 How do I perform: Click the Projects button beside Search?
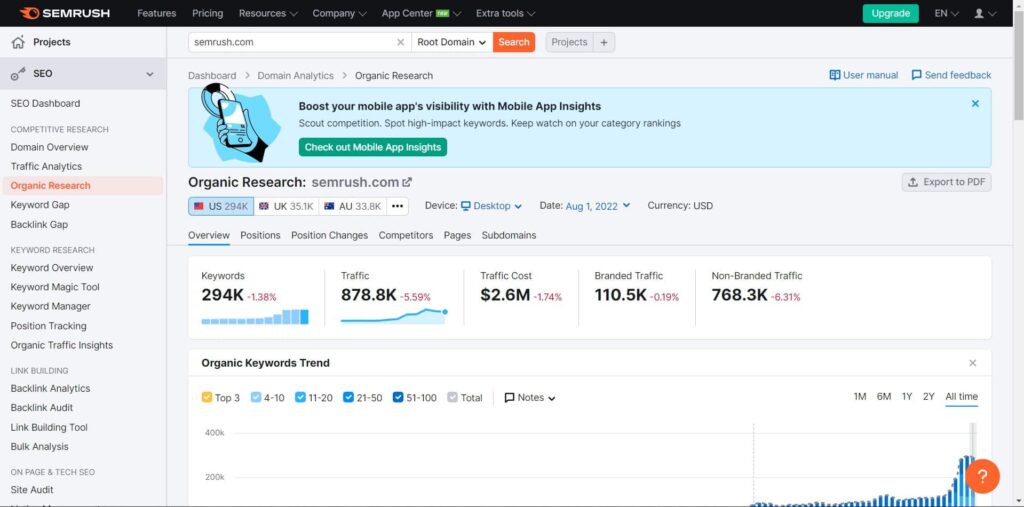coord(569,42)
